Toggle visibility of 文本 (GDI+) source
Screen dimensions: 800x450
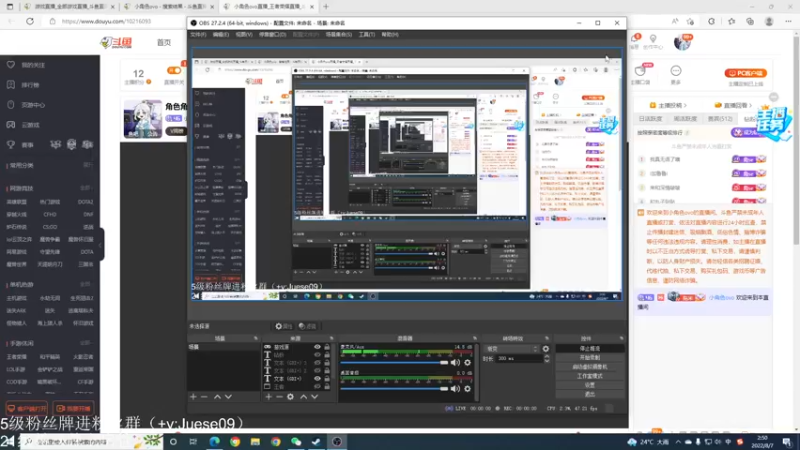point(317,379)
